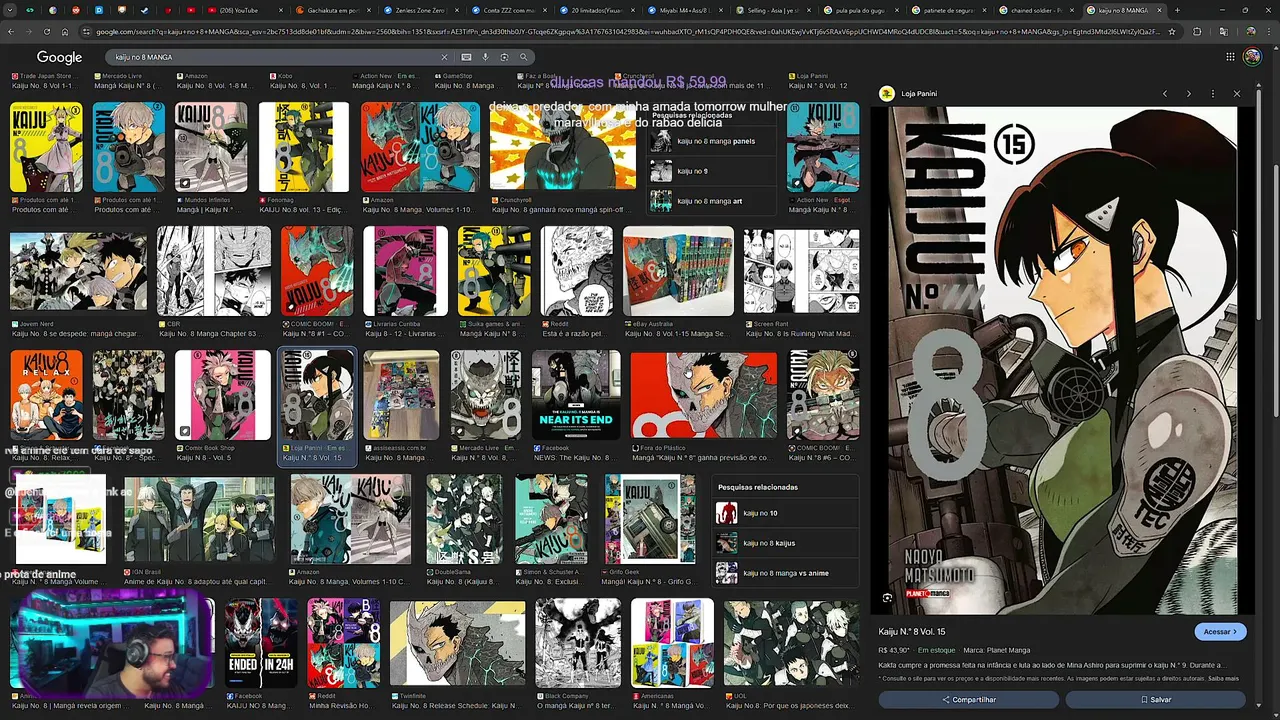Switch to the 'patinete de segura' tab
This screenshot has height=720, width=1280.
pyautogui.click(x=947, y=10)
